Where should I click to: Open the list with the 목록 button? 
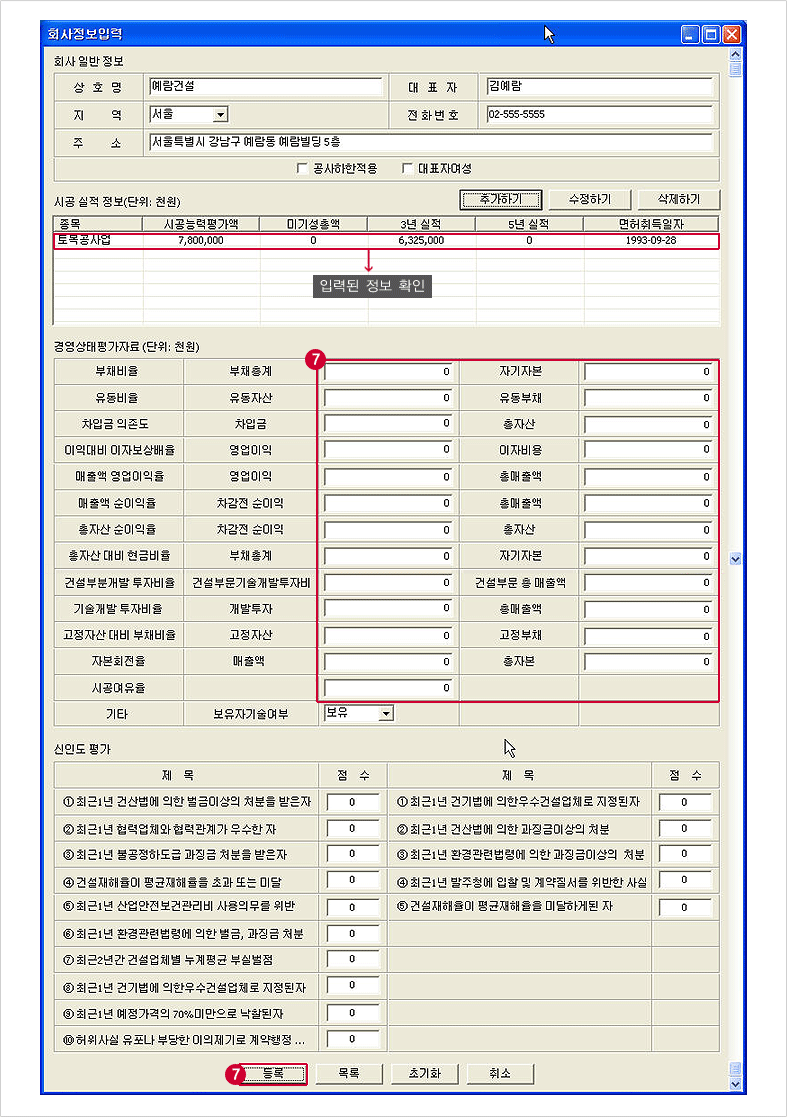coord(349,1074)
